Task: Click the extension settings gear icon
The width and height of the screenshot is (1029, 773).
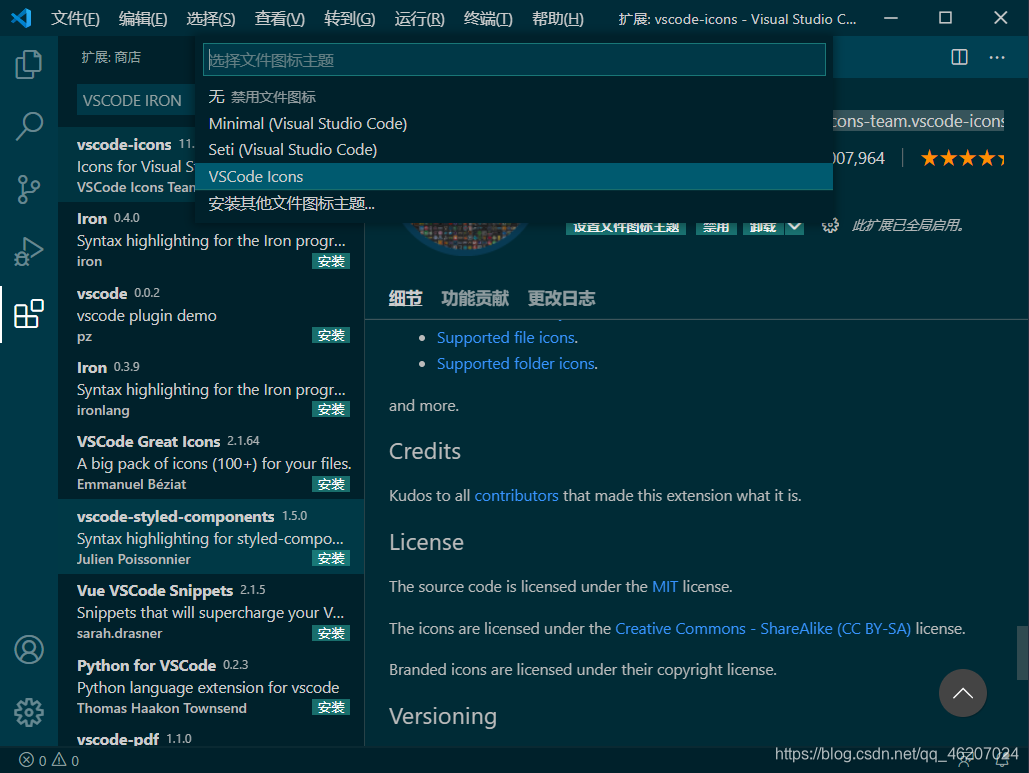Action: (830, 226)
